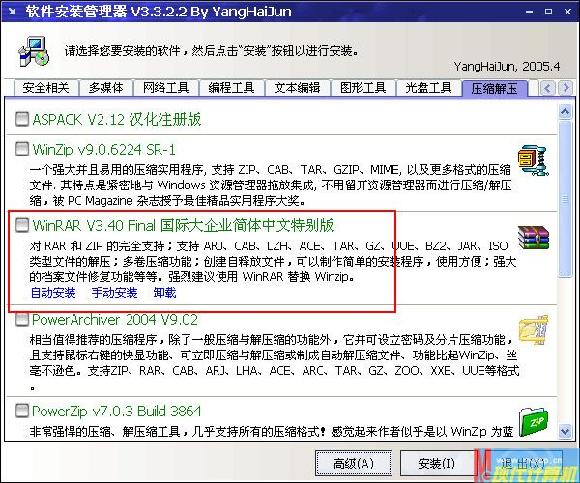Open the 光盘工具 tab

pos(428,88)
